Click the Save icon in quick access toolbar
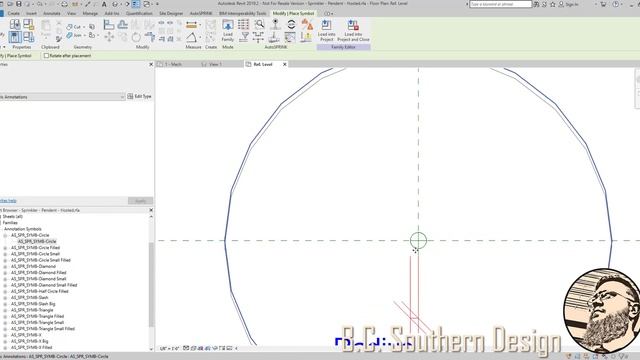Image resolution: width=640 pixels, height=360 pixels. 18,4
